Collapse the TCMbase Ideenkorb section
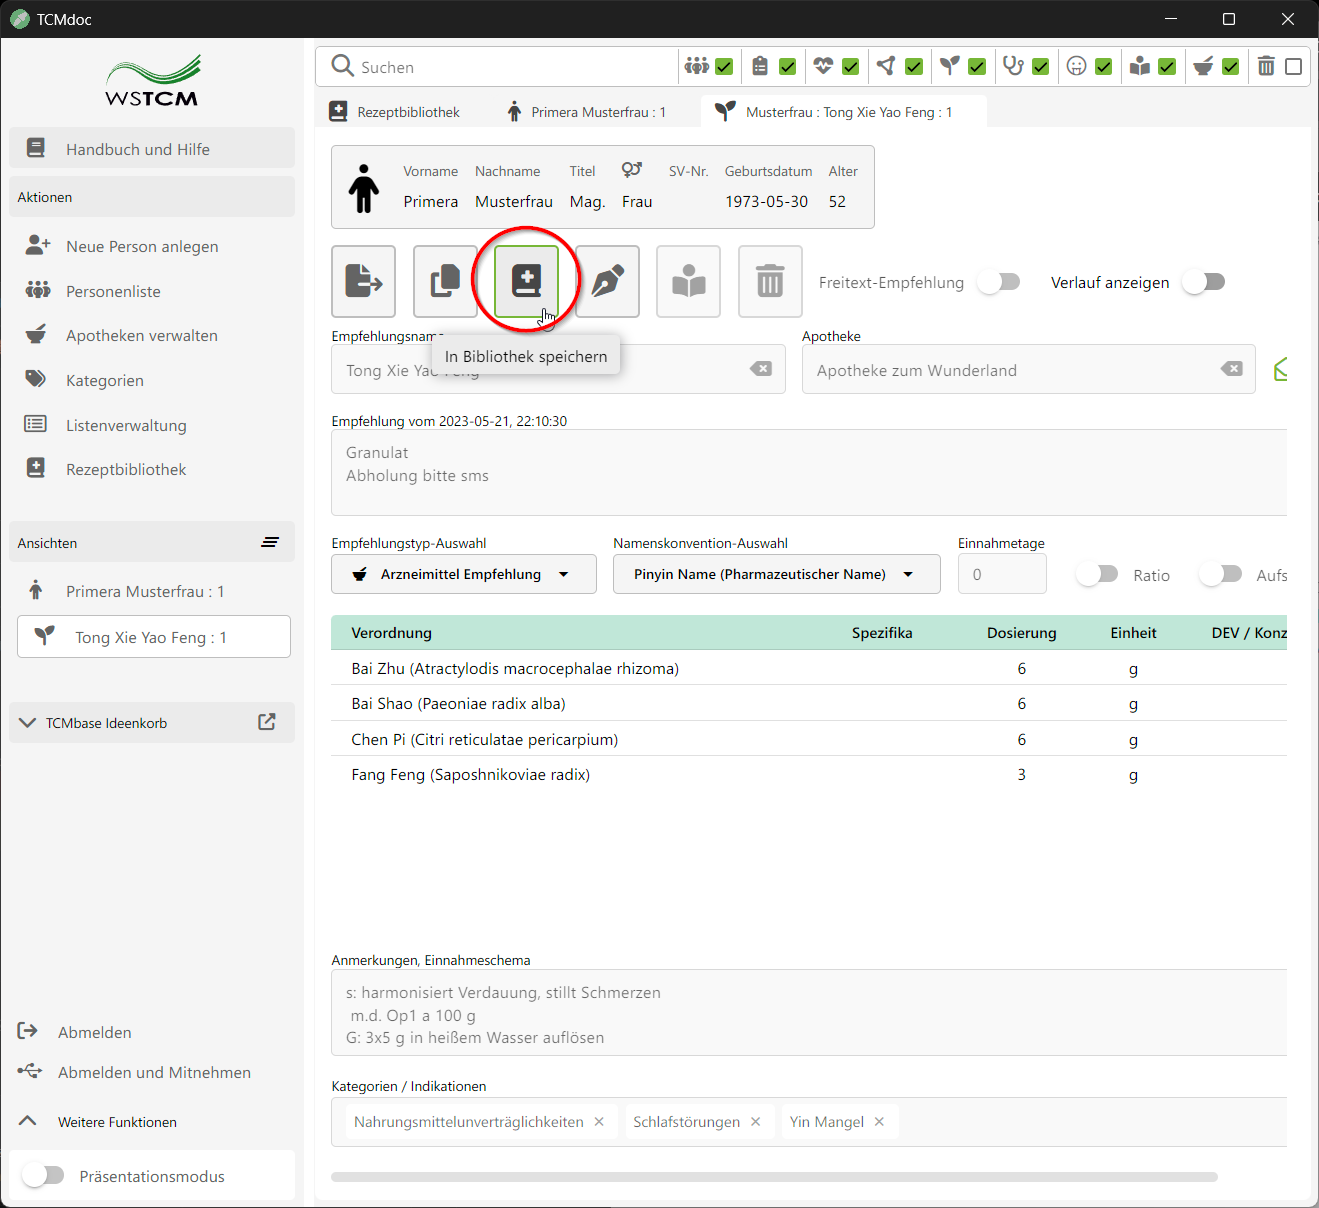Screen dimensions: 1319x1208 [x=27, y=722]
